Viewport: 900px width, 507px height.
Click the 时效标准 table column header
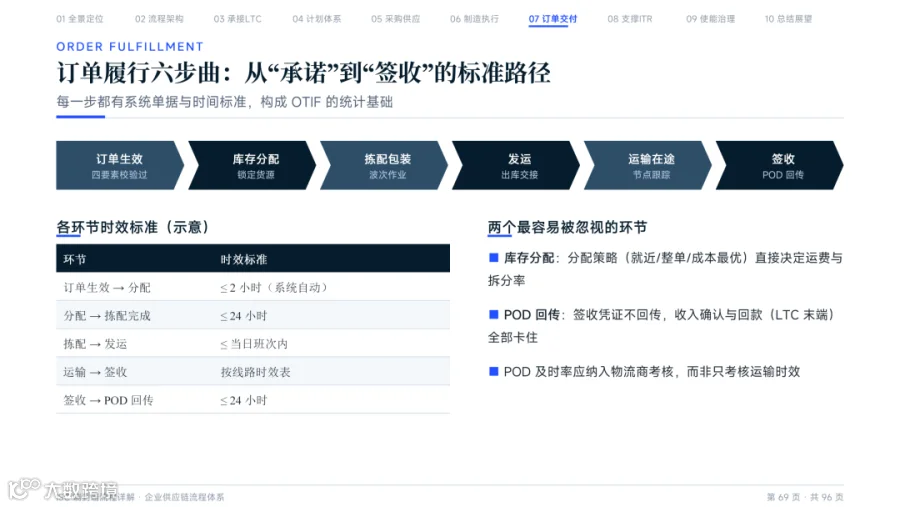244,260
